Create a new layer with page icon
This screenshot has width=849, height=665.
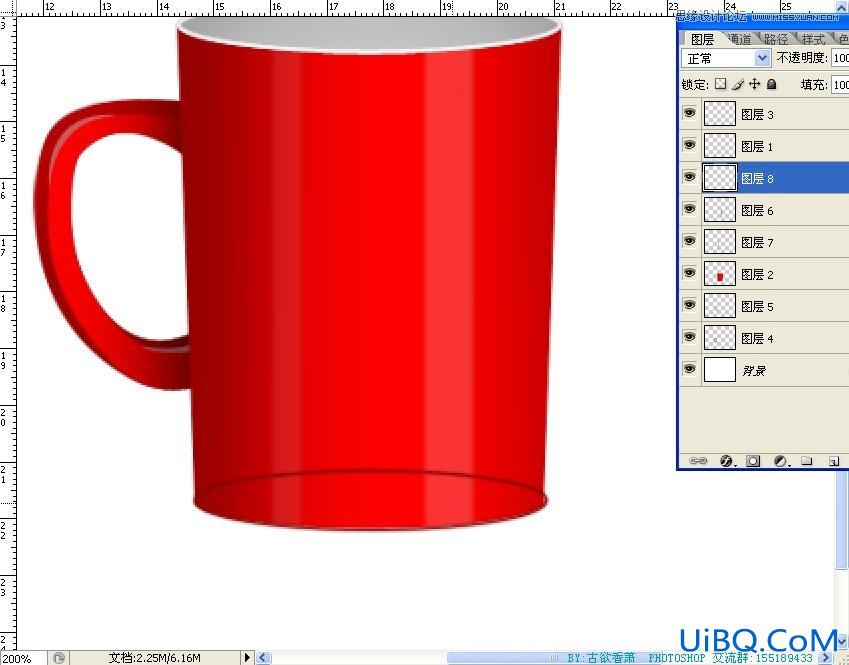point(834,461)
